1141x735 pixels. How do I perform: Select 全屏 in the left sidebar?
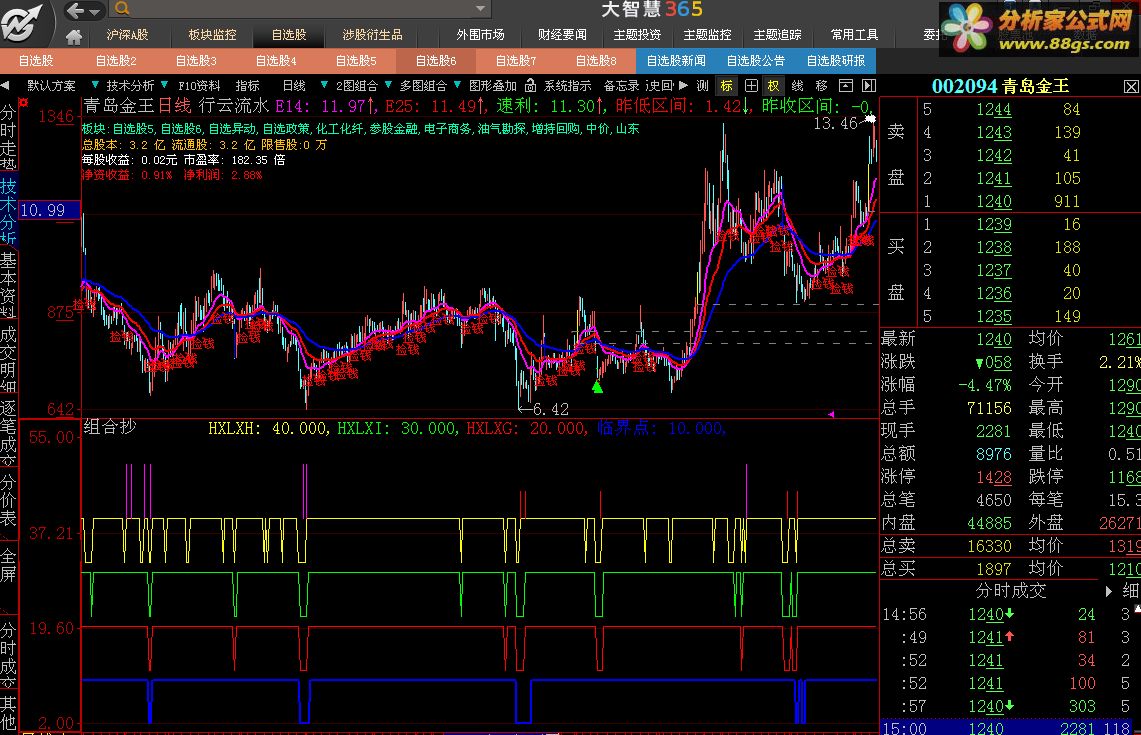click(x=8, y=566)
